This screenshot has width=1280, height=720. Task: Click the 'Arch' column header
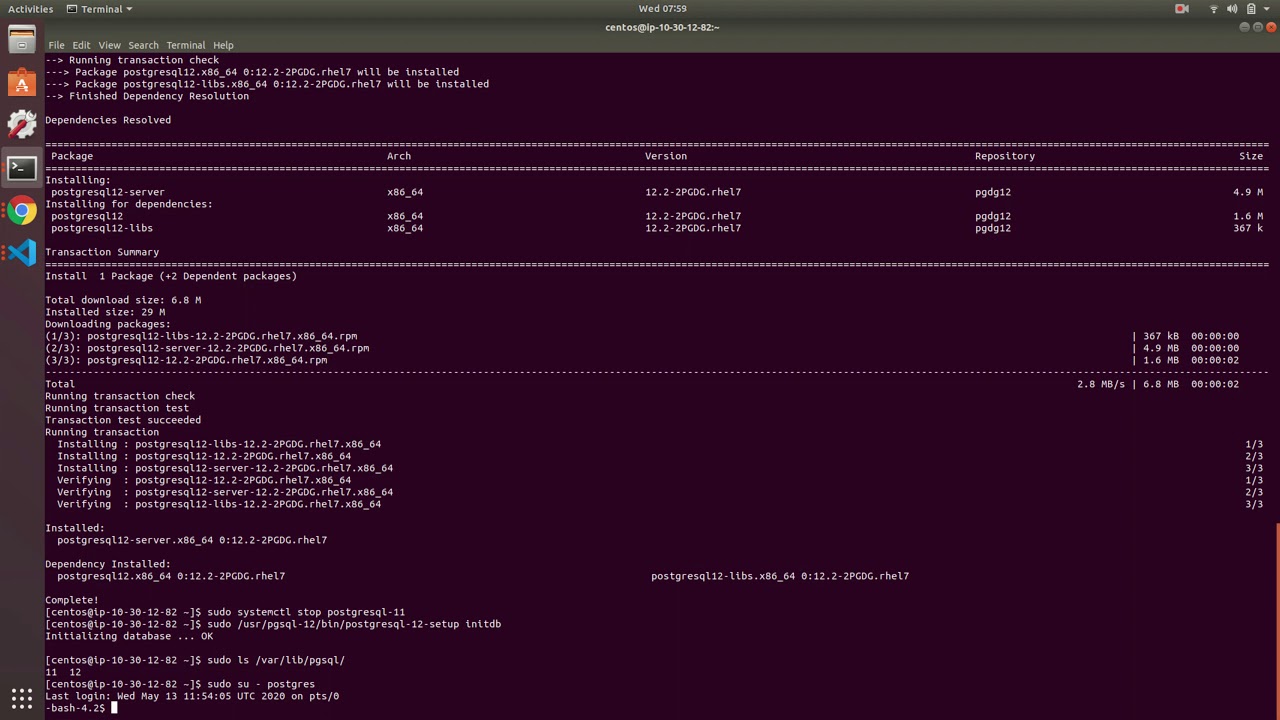coord(399,156)
